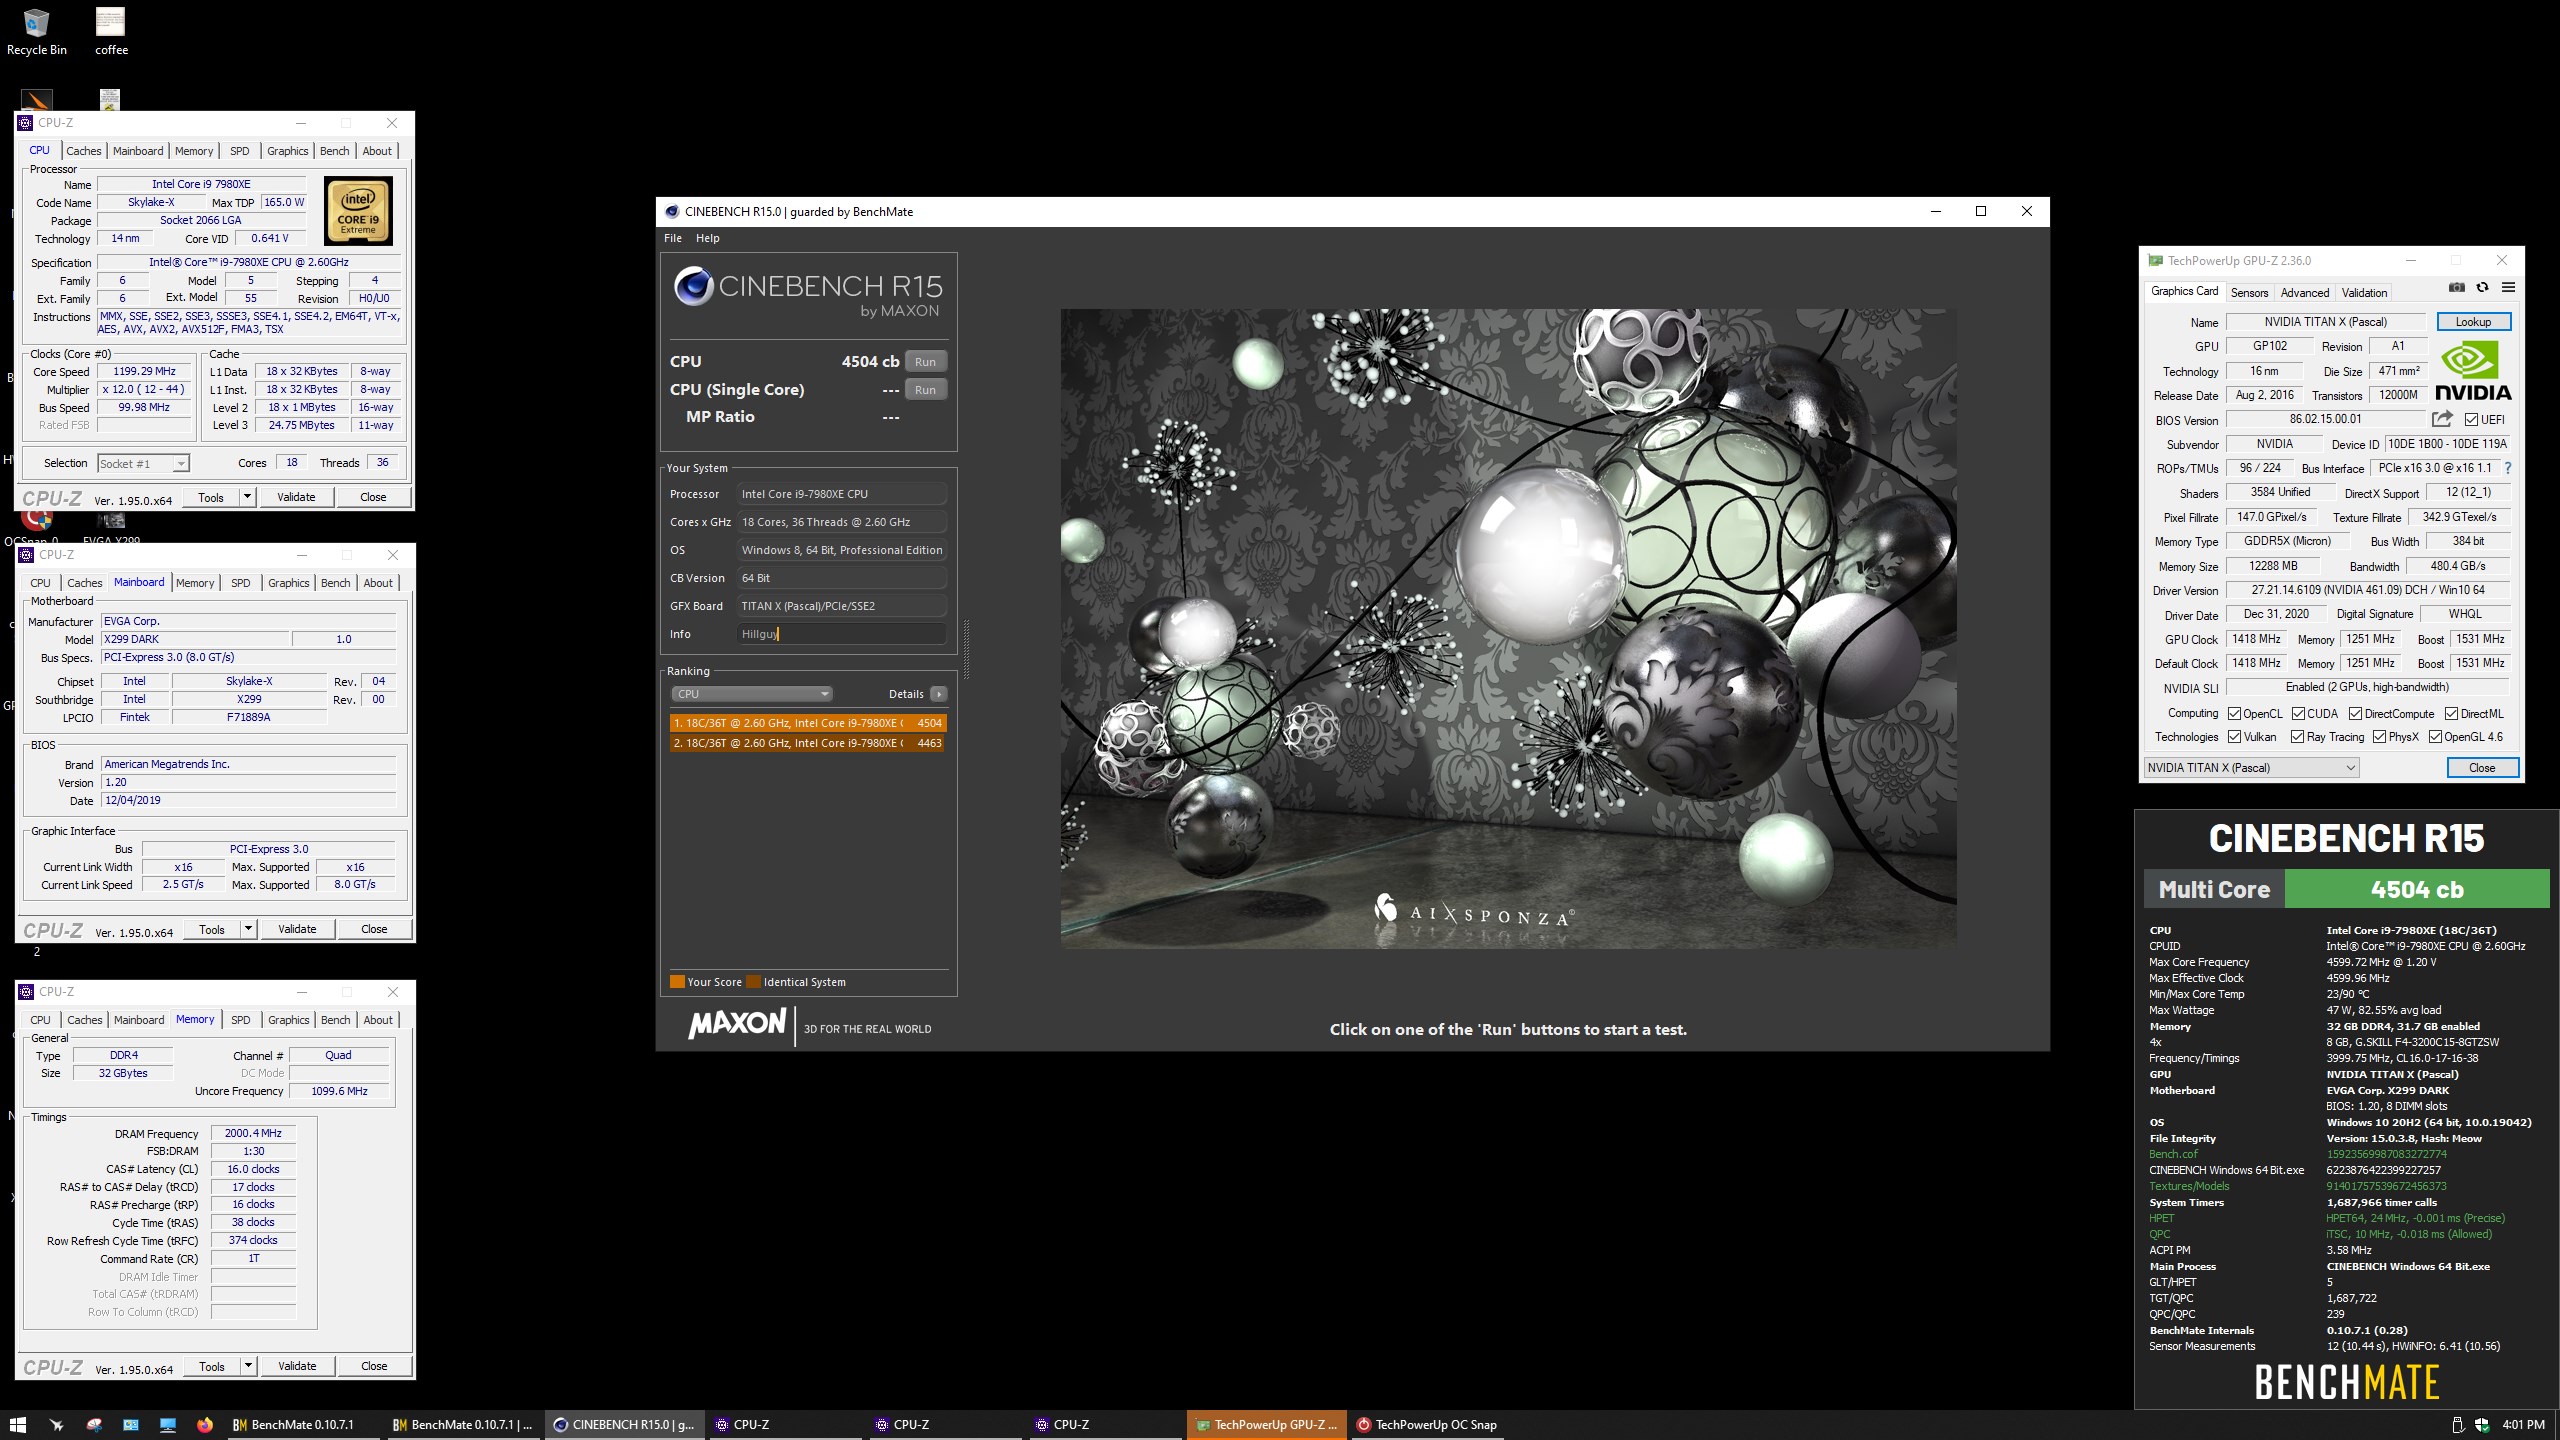Toggle the Vulkan checkbox
Viewport: 2560px width, 1440px height.
pos(2234,737)
